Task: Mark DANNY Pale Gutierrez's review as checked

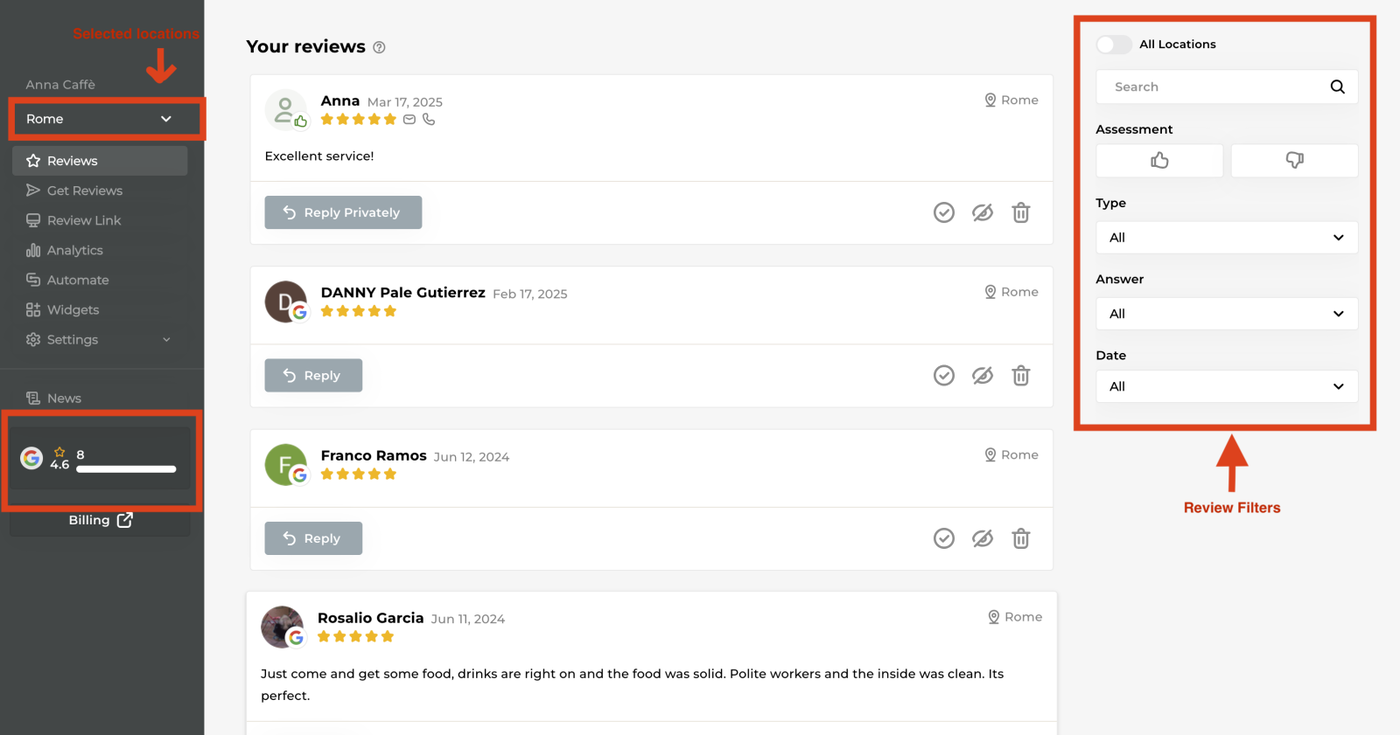Action: click(x=943, y=375)
